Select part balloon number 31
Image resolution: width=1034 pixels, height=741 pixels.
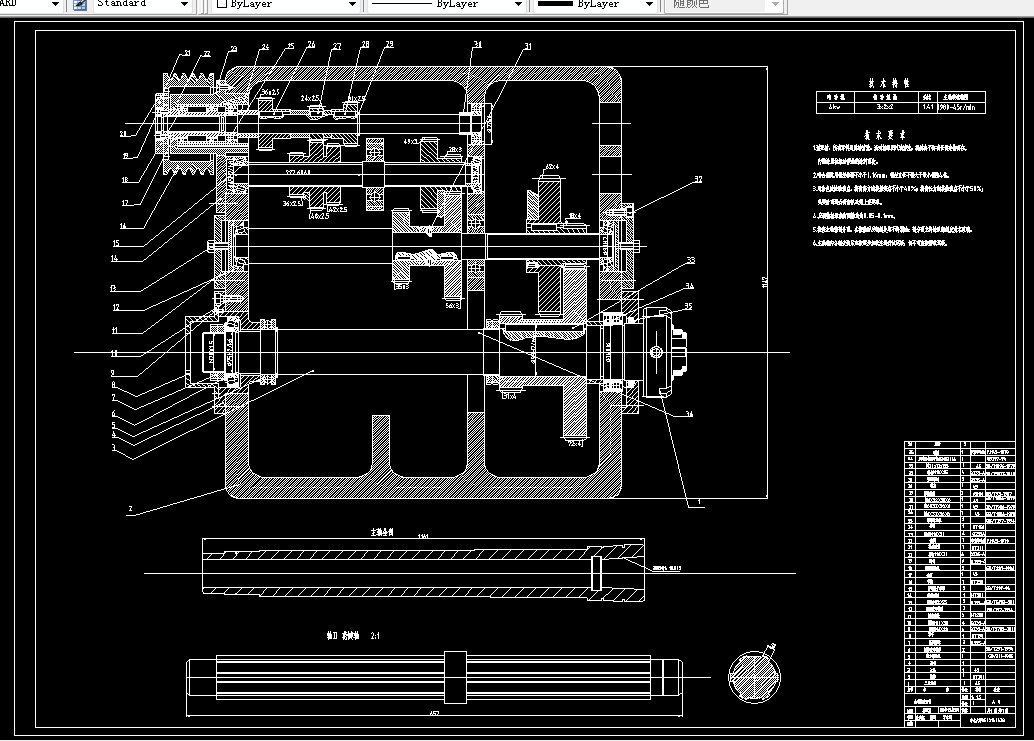pyautogui.click(x=528, y=46)
